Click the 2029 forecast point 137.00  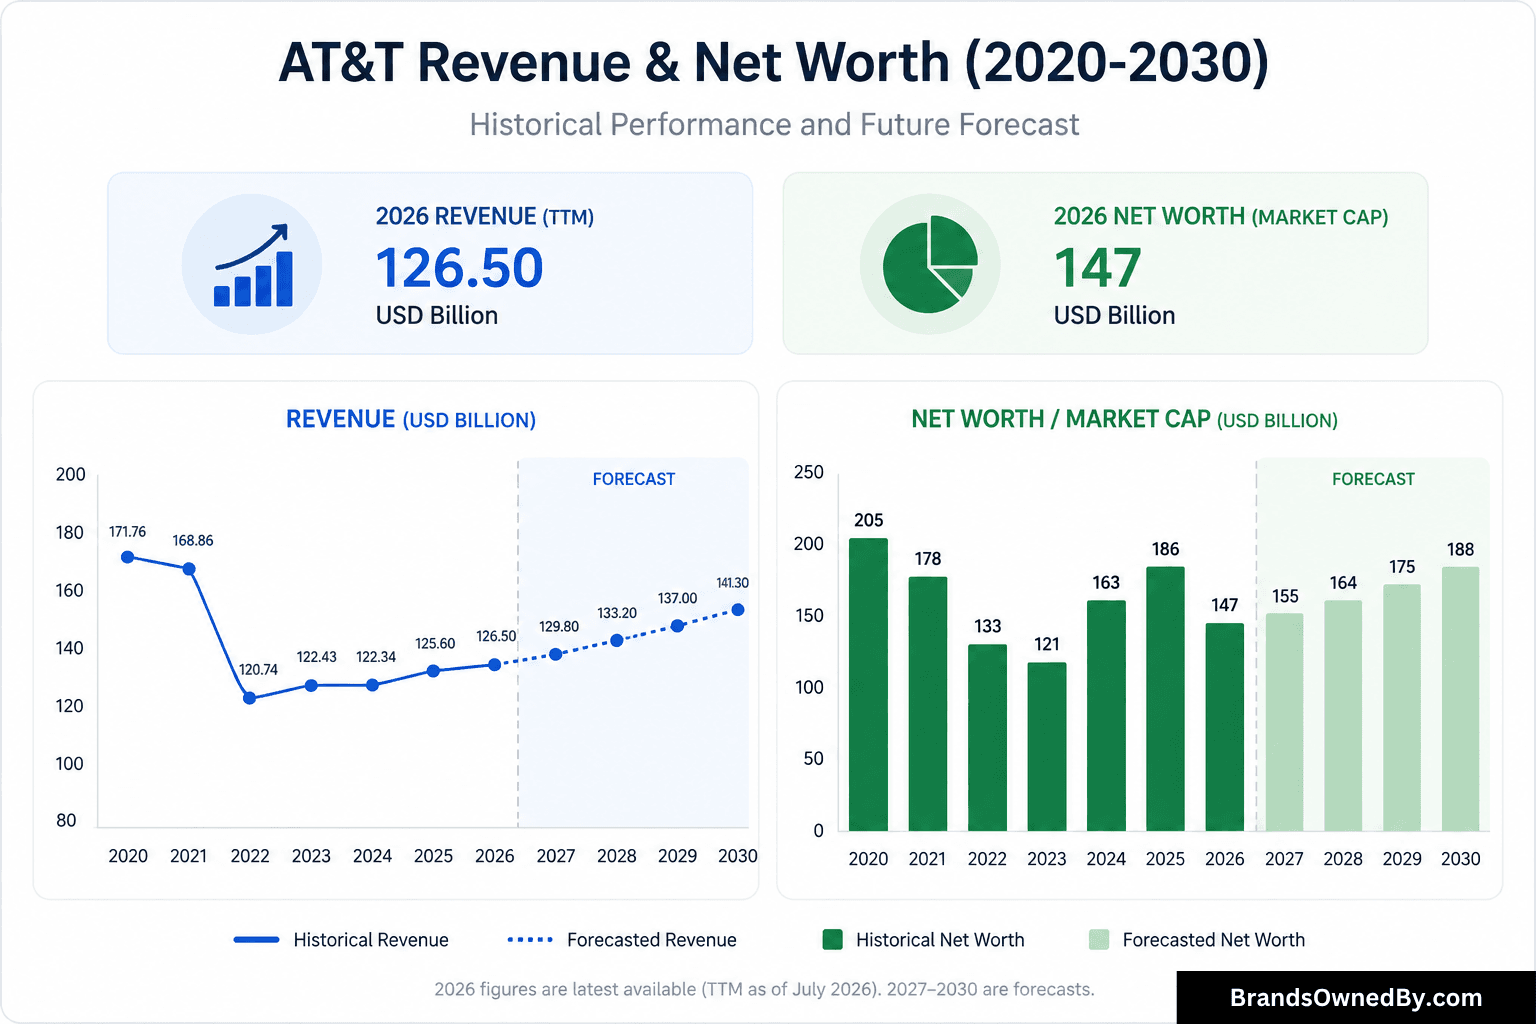(678, 626)
